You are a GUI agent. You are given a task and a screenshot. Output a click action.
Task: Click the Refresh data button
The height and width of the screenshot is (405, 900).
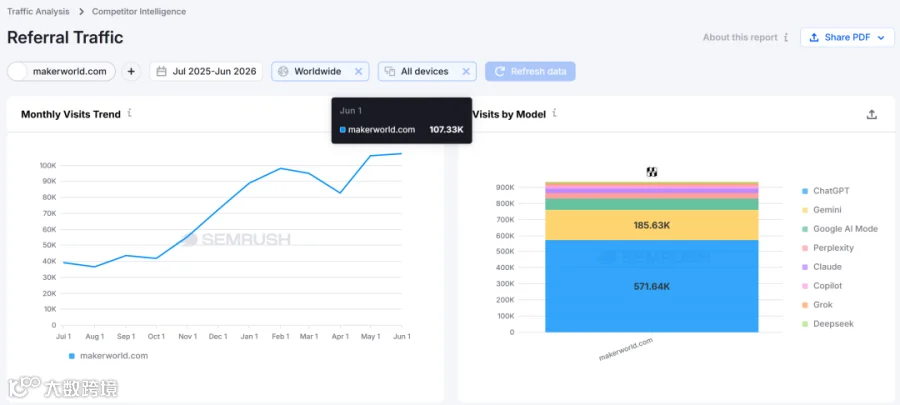[x=530, y=71]
